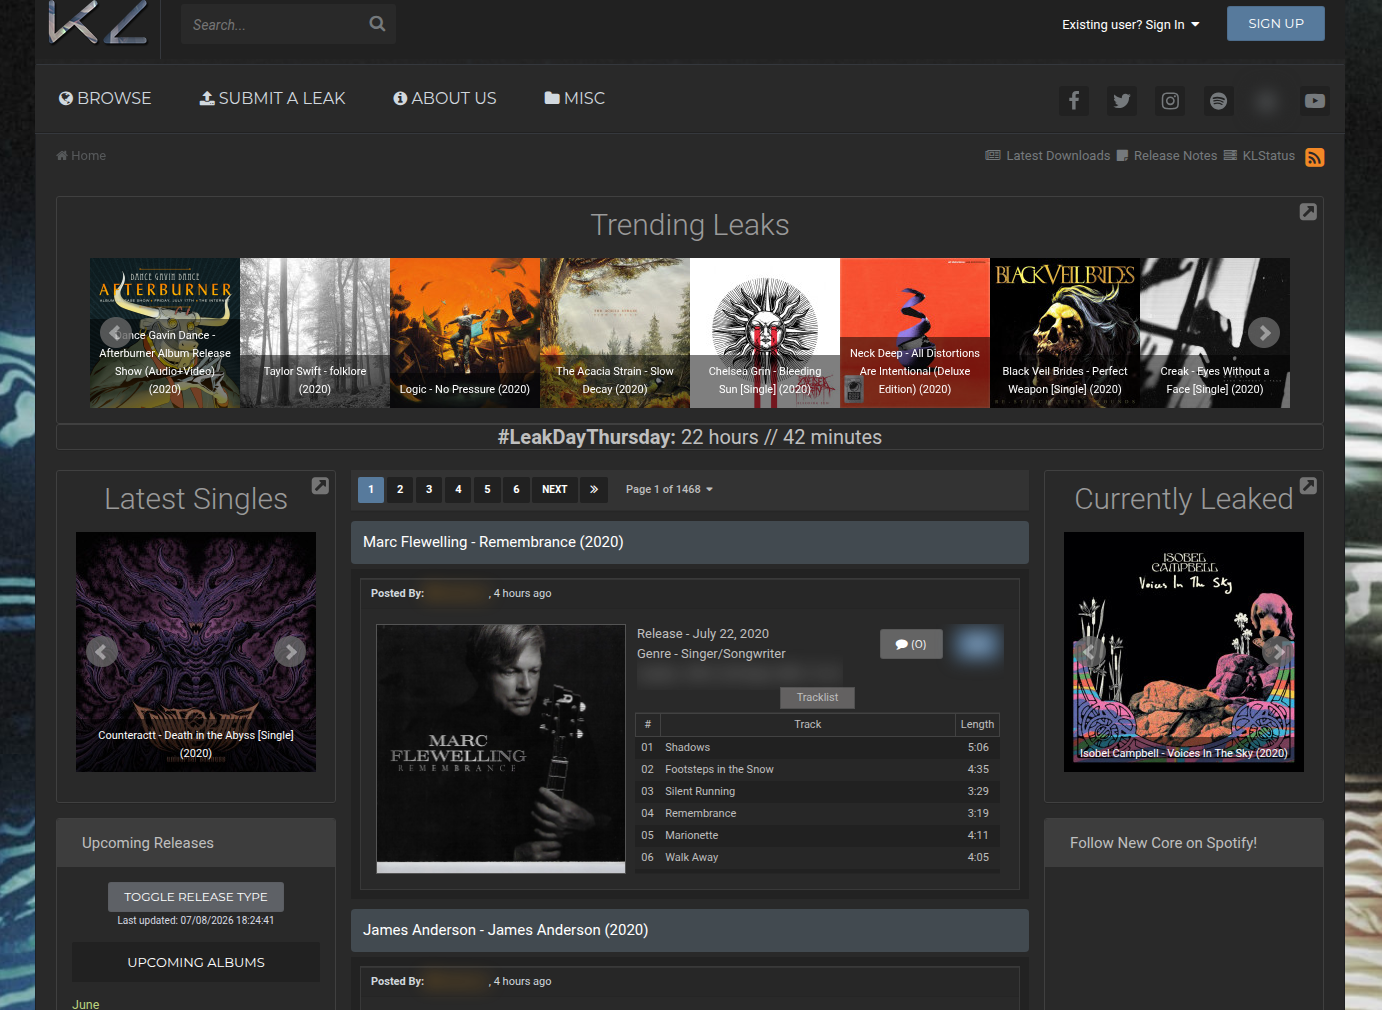
Task: Open the About Us menu
Action: pyautogui.click(x=445, y=98)
